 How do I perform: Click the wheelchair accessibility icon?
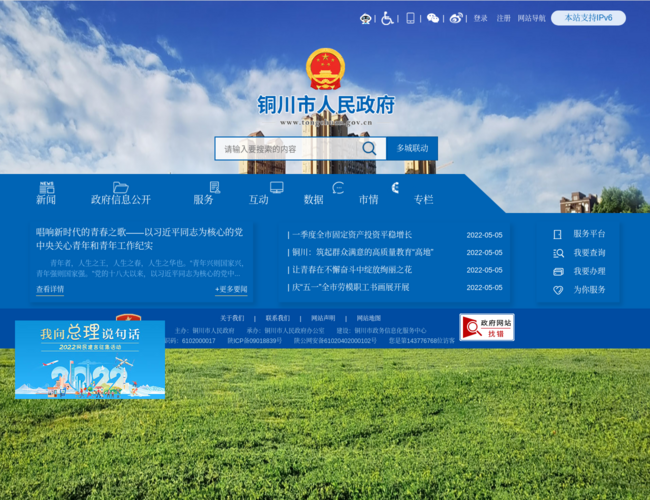tap(387, 19)
